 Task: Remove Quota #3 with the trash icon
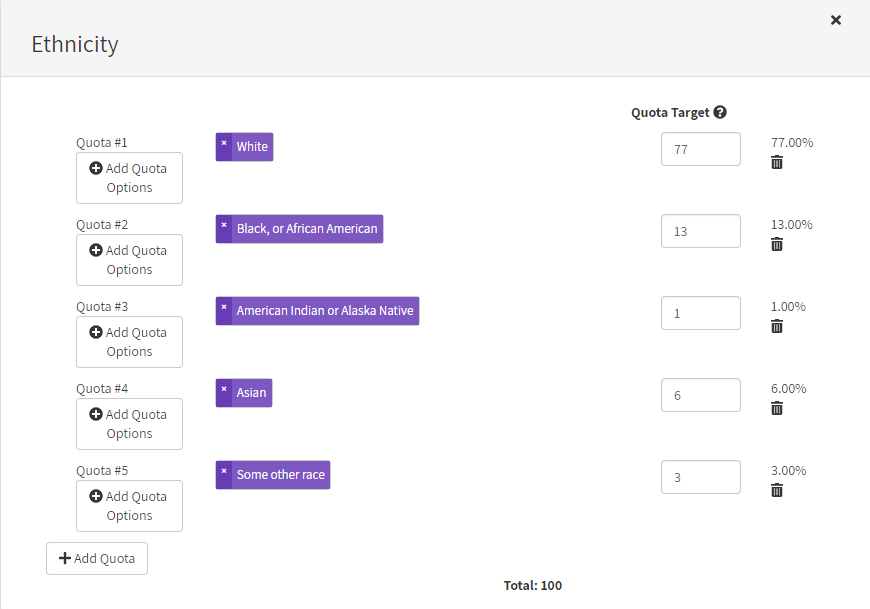pyautogui.click(x=777, y=326)
